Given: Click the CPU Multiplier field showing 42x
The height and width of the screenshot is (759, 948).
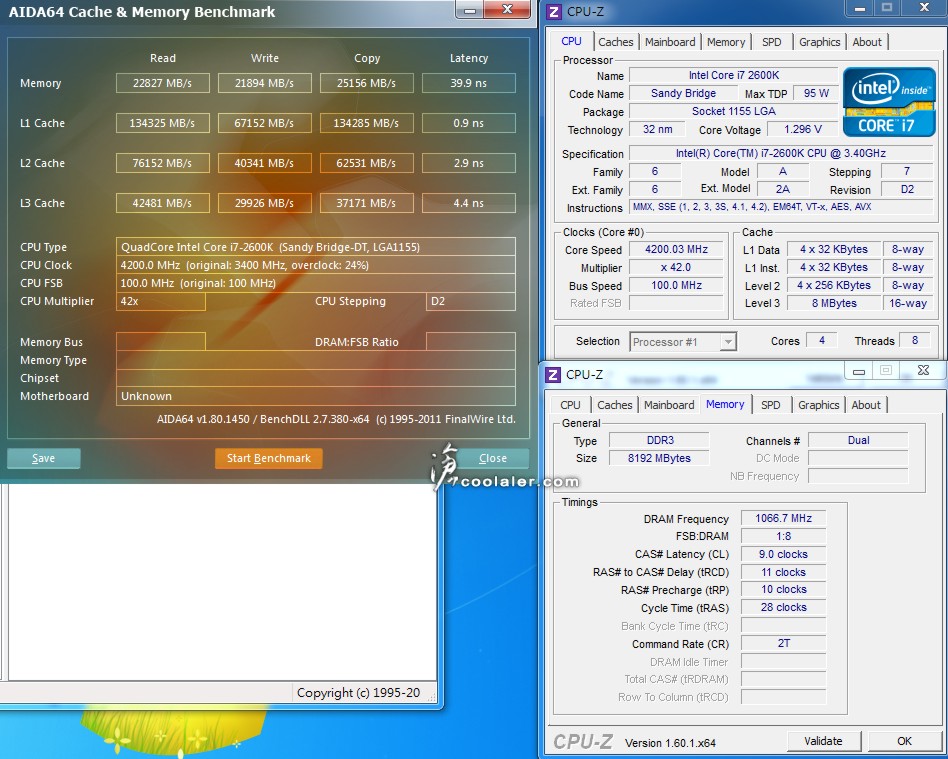Looking at the screenshot, I should [160, 301].
